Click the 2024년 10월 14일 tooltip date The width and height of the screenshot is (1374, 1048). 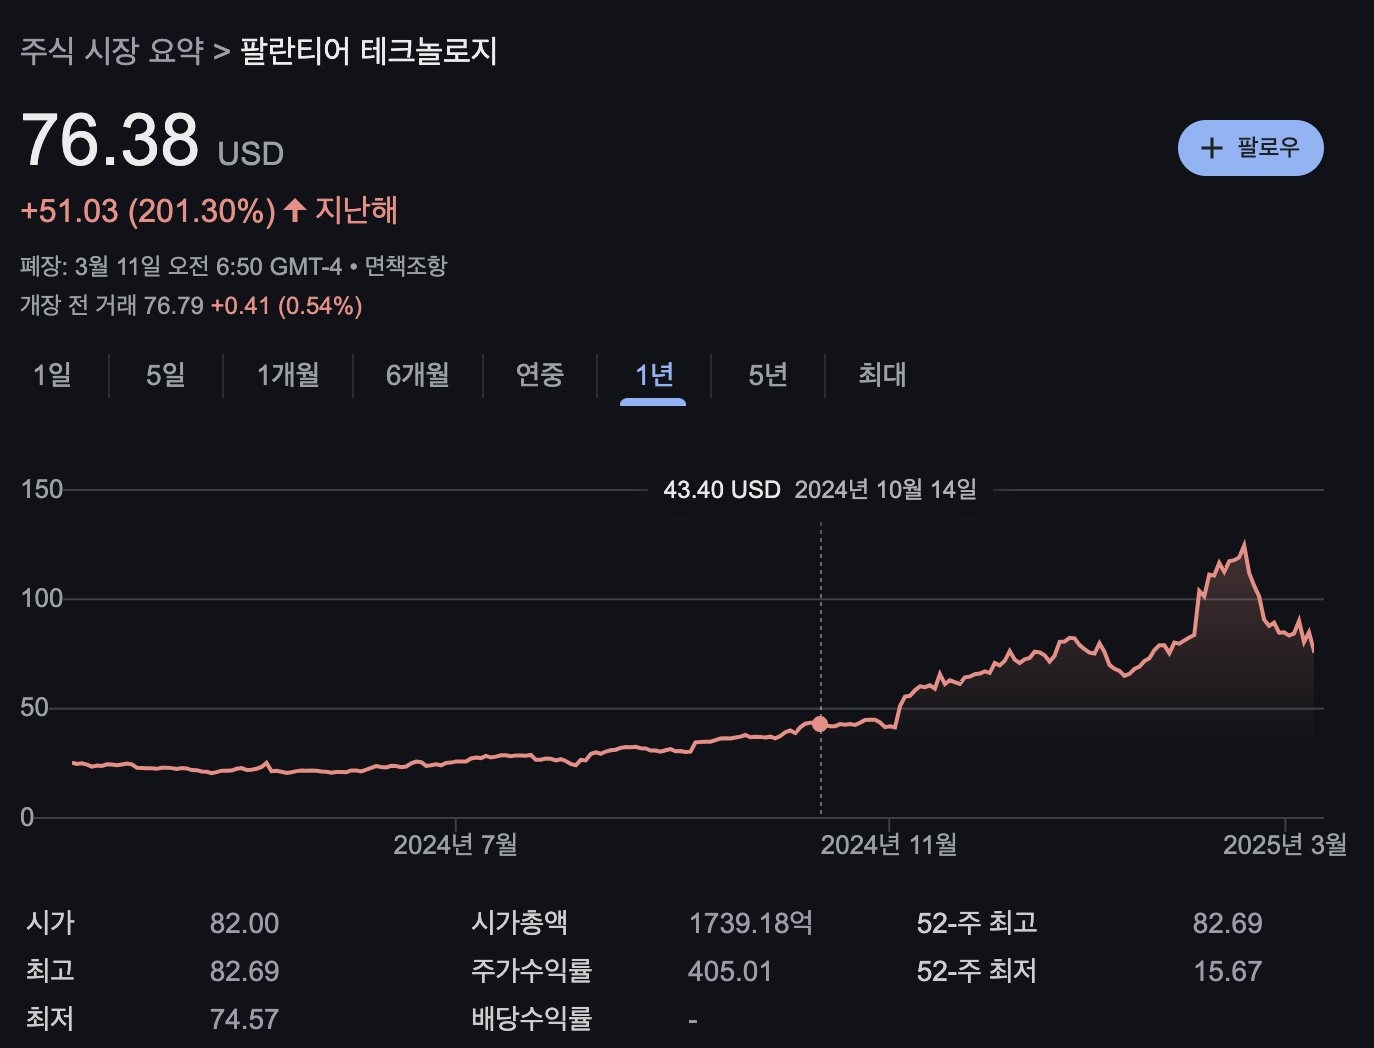click(886, 489)
